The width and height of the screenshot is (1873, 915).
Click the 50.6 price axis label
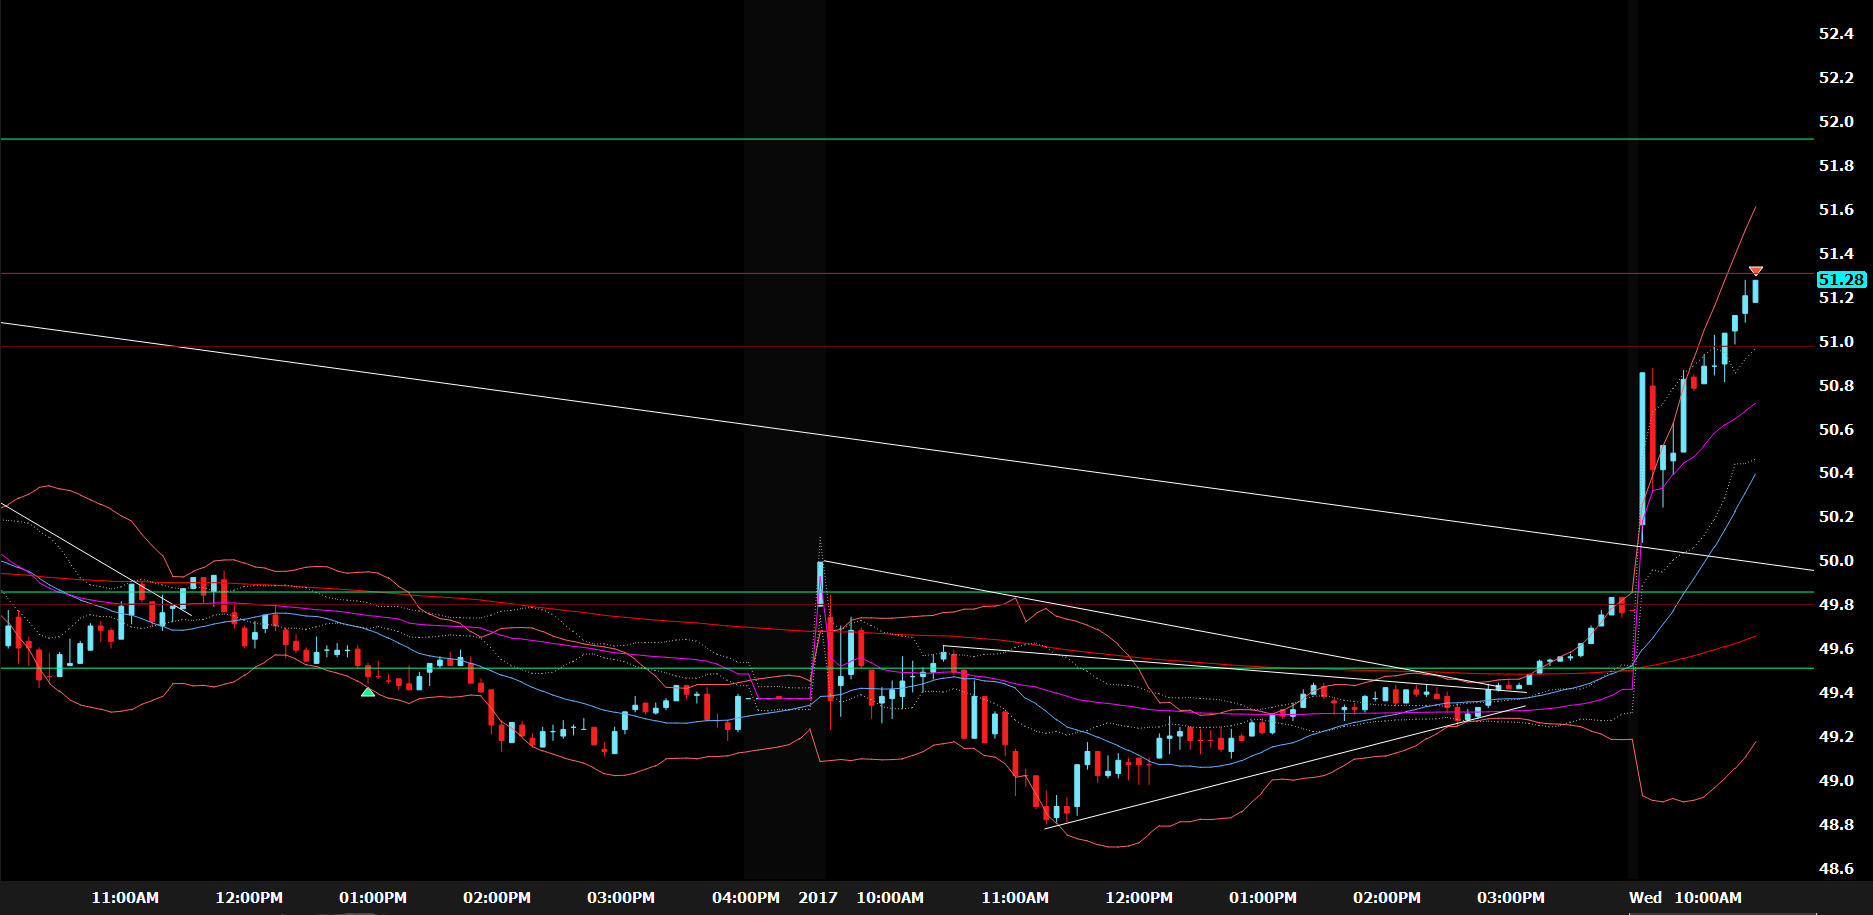pos(1836,430)
